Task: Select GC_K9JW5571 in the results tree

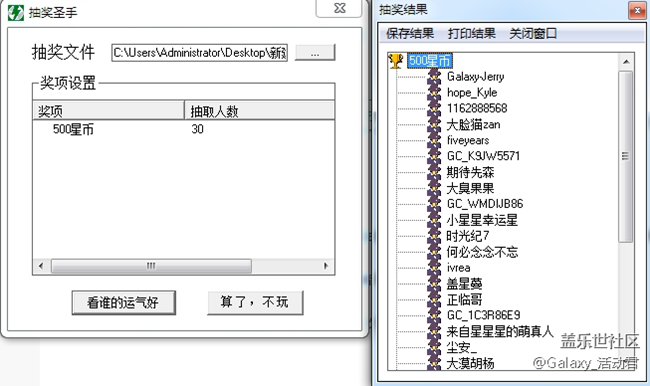Action: (483, 156)
